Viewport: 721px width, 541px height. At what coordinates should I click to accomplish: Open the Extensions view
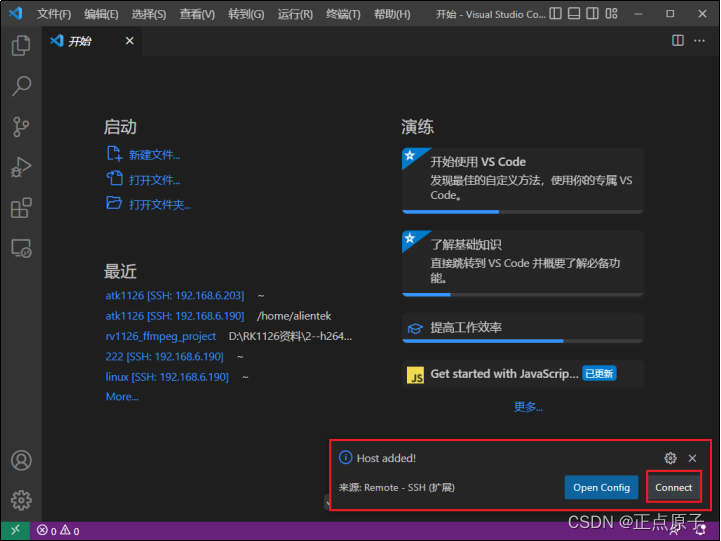pos(21,208)
